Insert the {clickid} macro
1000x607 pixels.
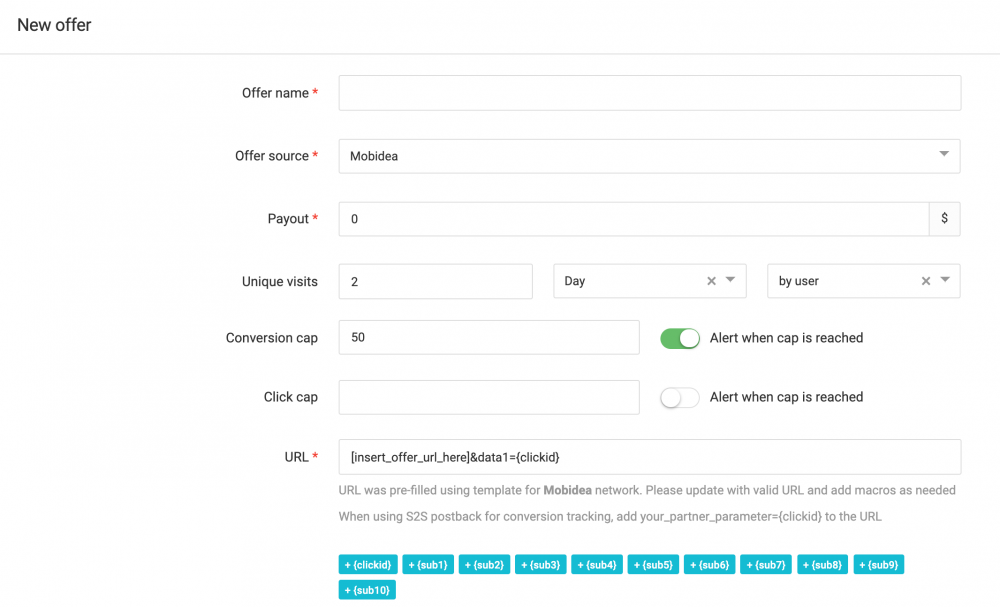368,564
